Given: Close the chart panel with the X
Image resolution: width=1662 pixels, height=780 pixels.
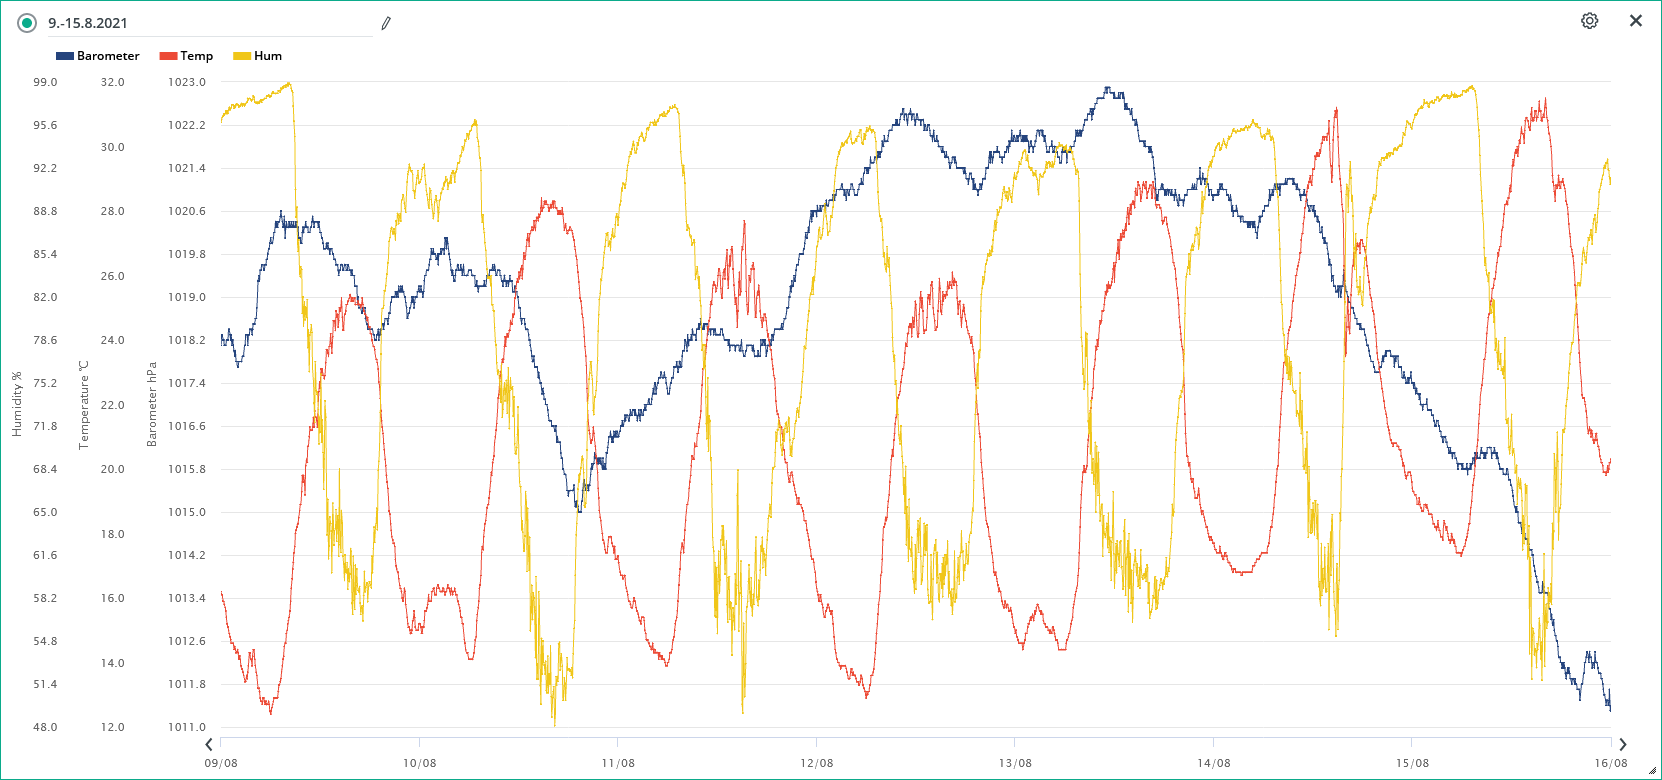Looking at the screenshot, I should point(1636,21).
